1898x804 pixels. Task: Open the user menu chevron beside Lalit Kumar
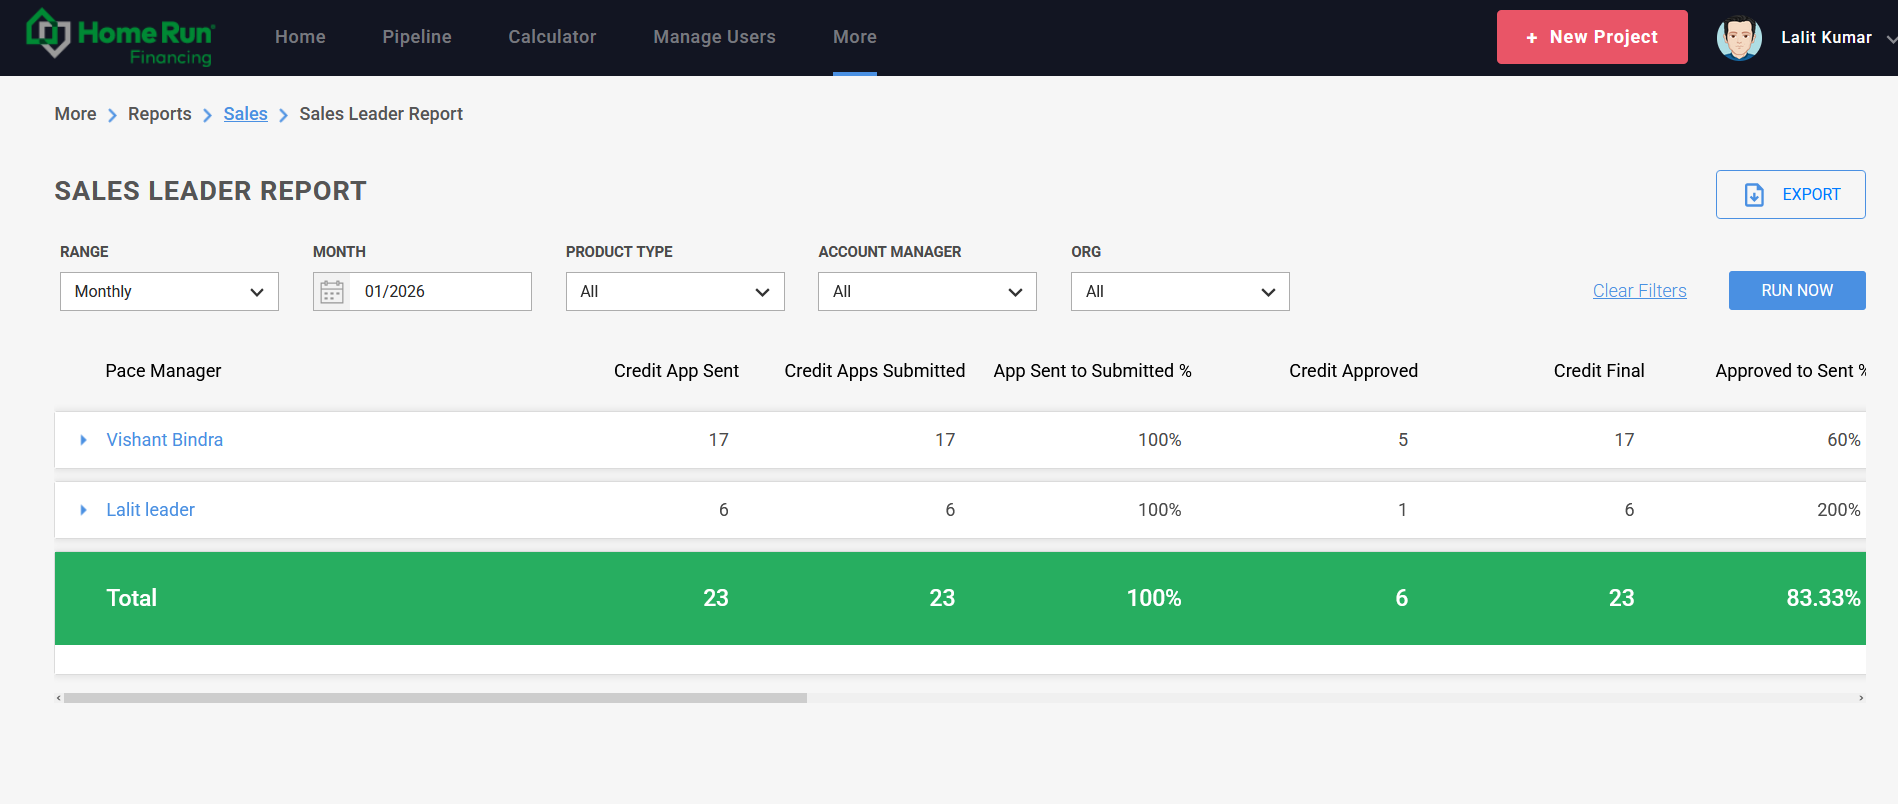[x=1890, y=39]
